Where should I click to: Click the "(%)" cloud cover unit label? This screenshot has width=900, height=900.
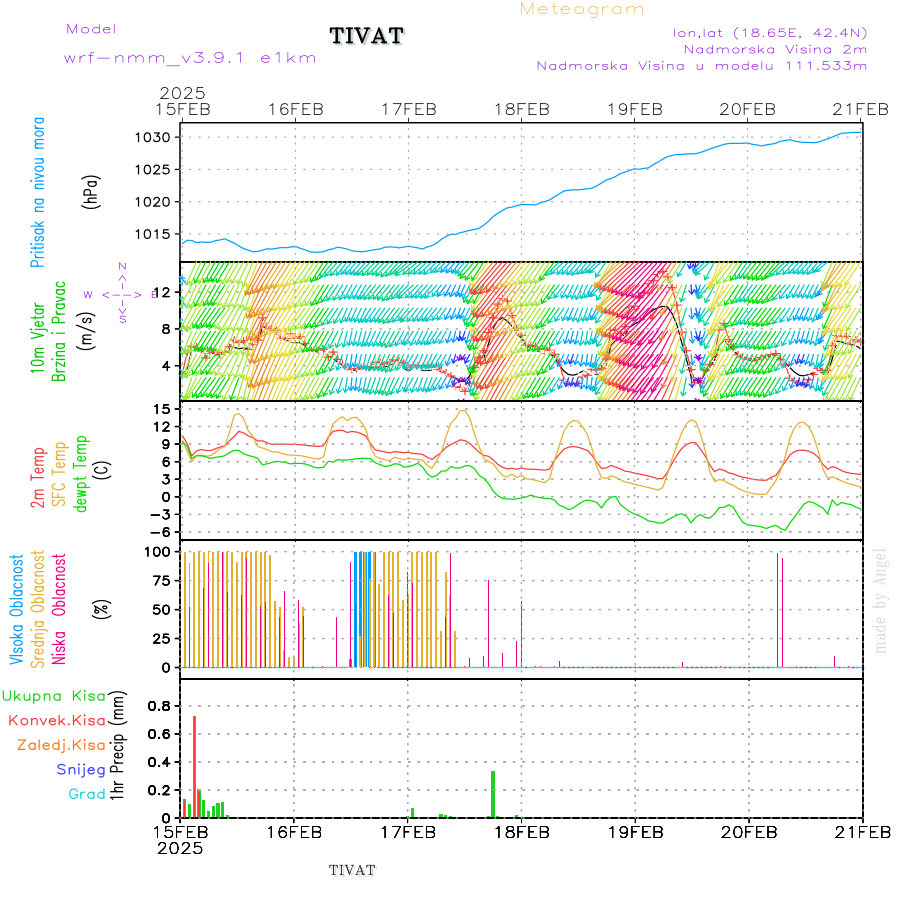101,609
